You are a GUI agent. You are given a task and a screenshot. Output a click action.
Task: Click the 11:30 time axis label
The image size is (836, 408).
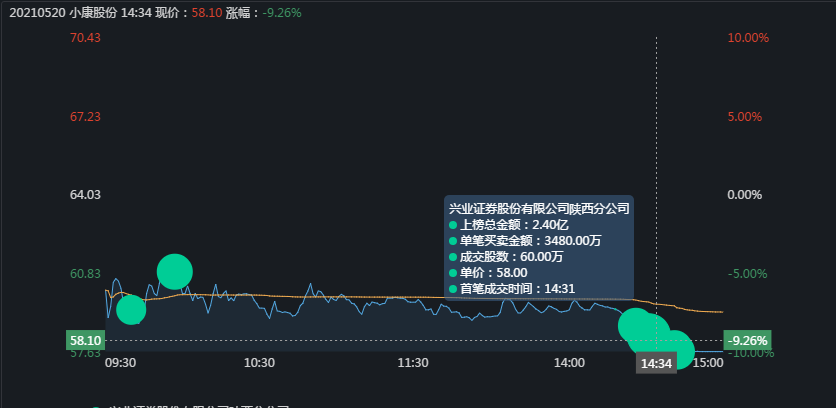click(x=413, y=363)
